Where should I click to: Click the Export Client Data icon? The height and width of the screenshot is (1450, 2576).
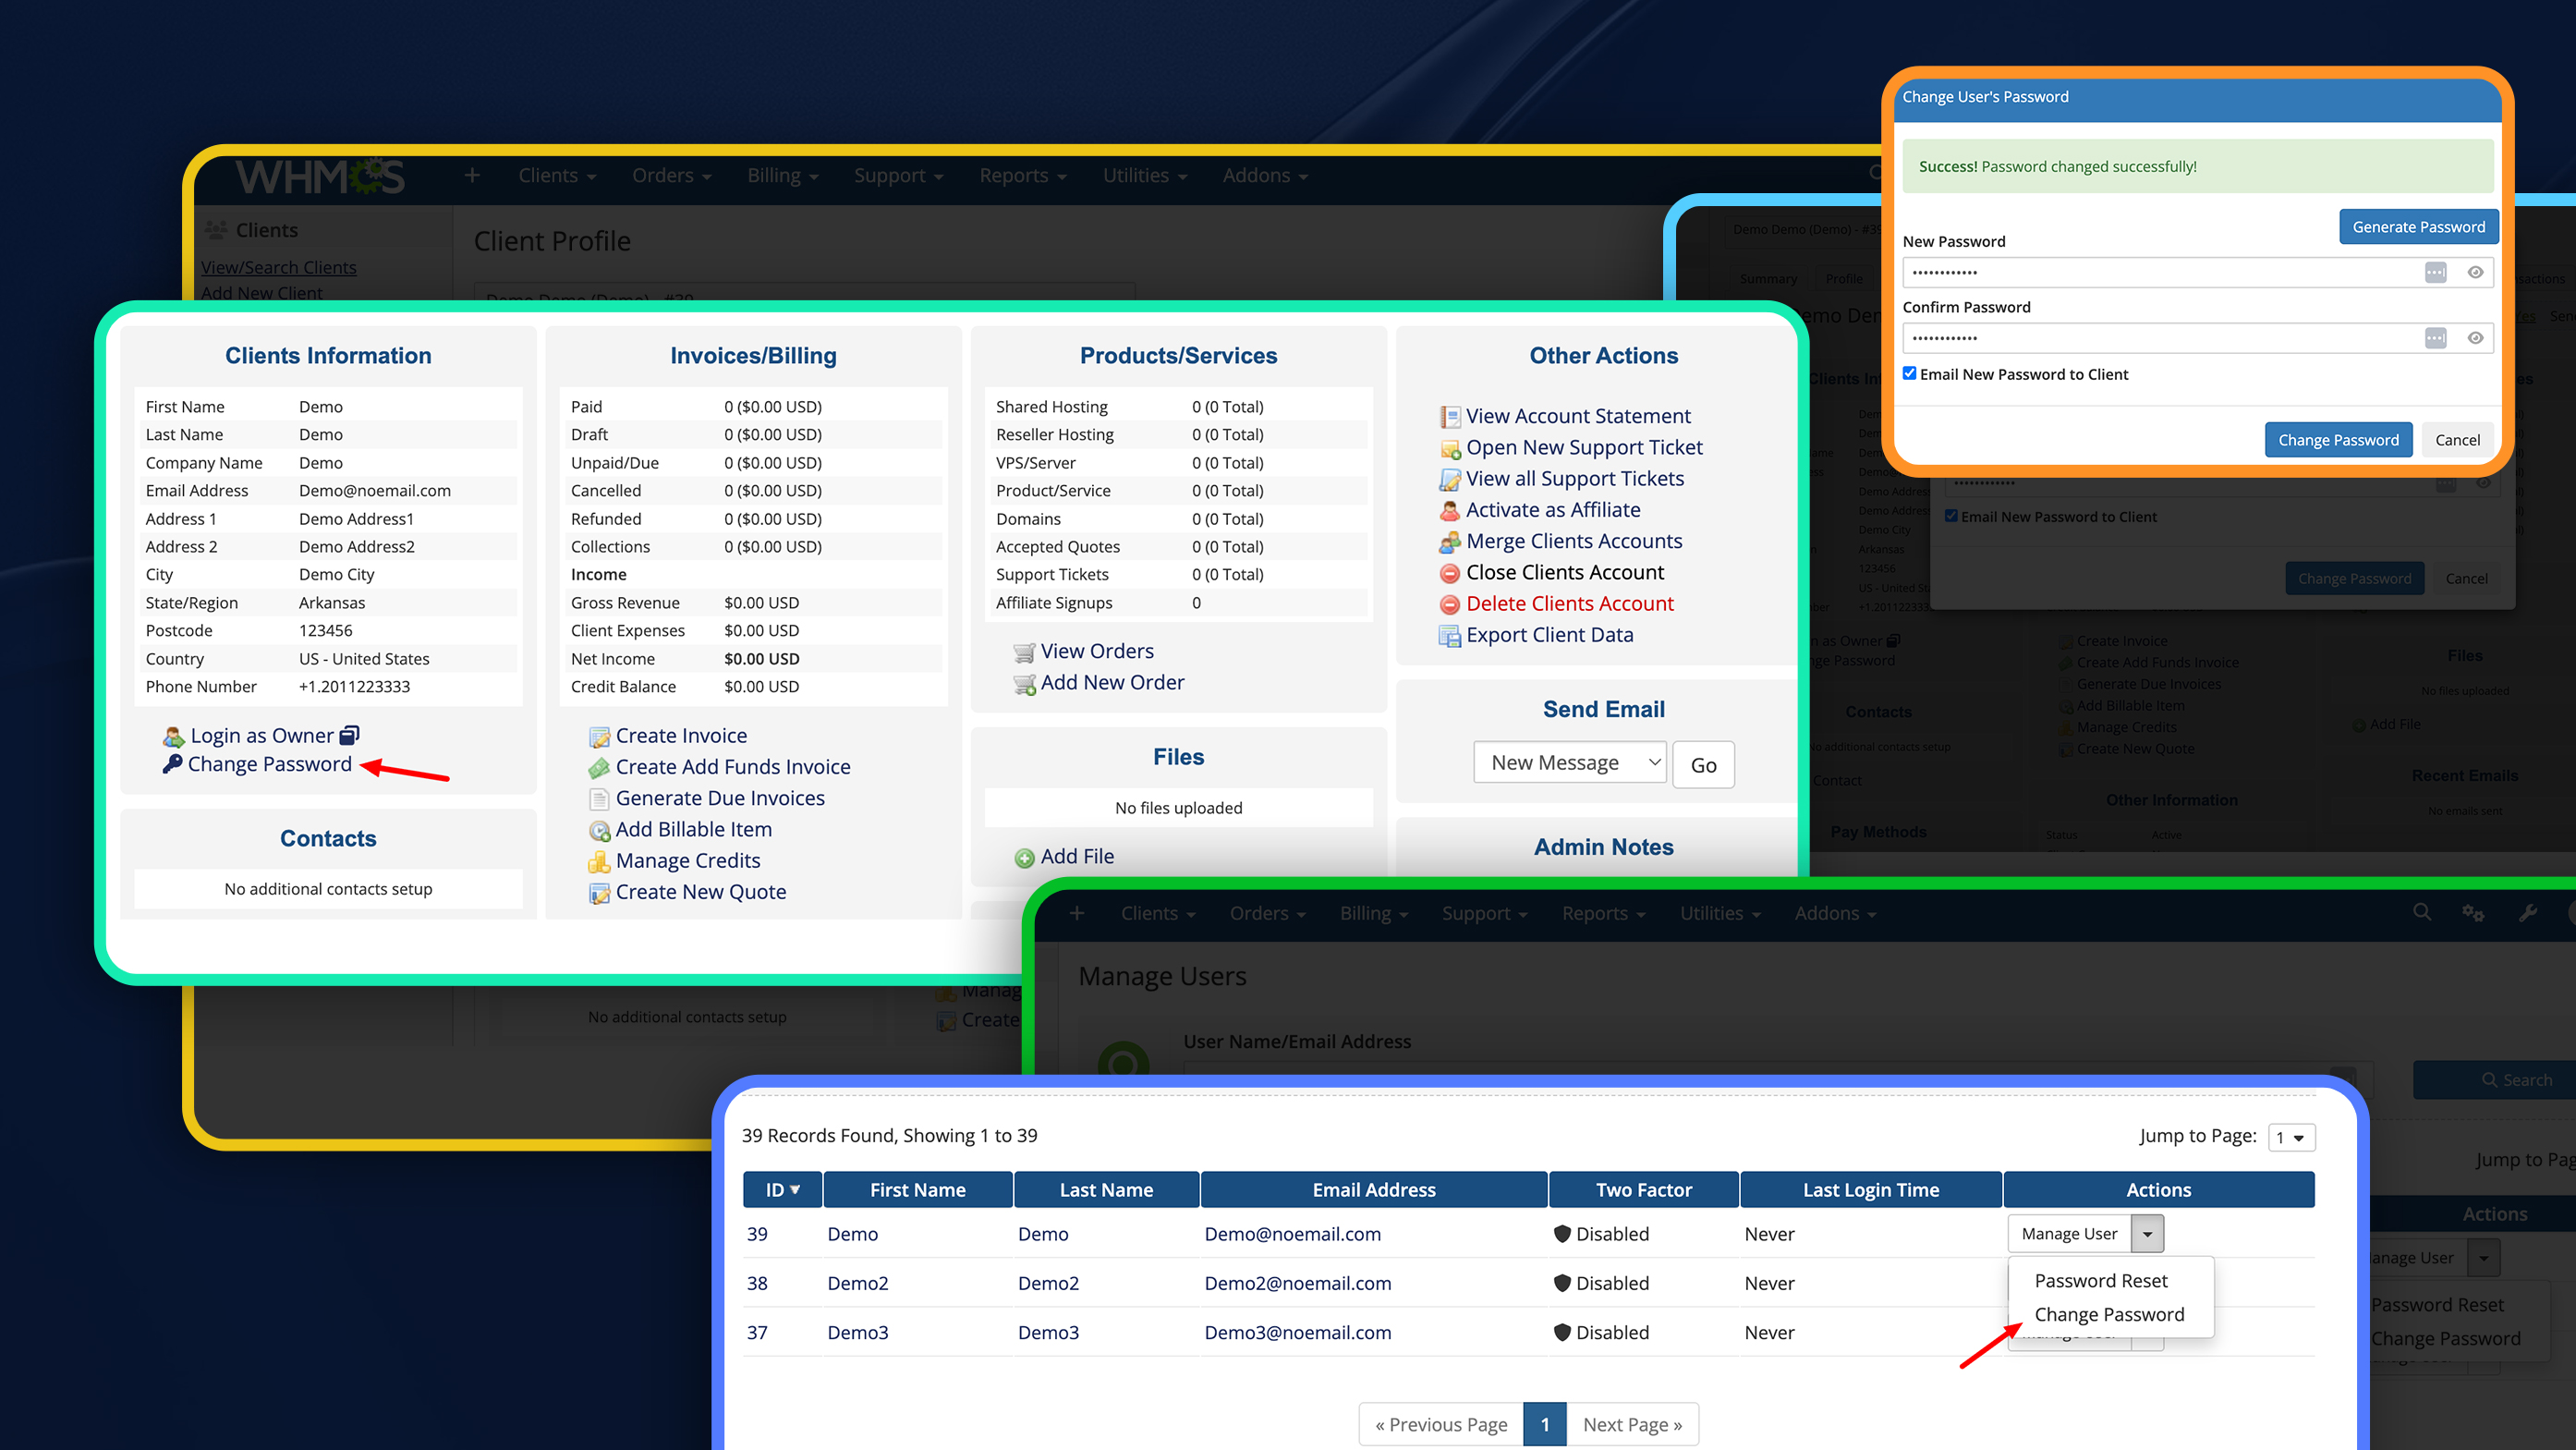1450,636
